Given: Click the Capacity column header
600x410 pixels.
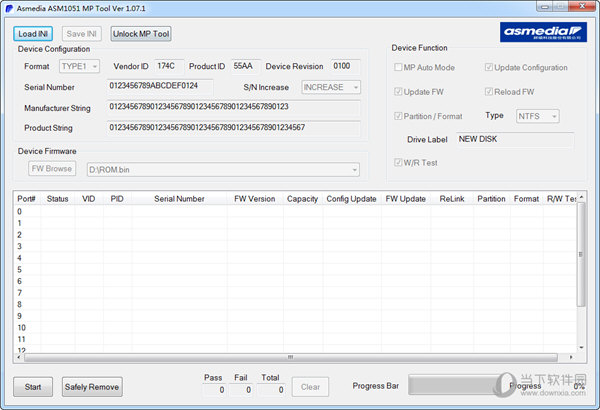Looking at the screenshot, I should coord(303,199).
